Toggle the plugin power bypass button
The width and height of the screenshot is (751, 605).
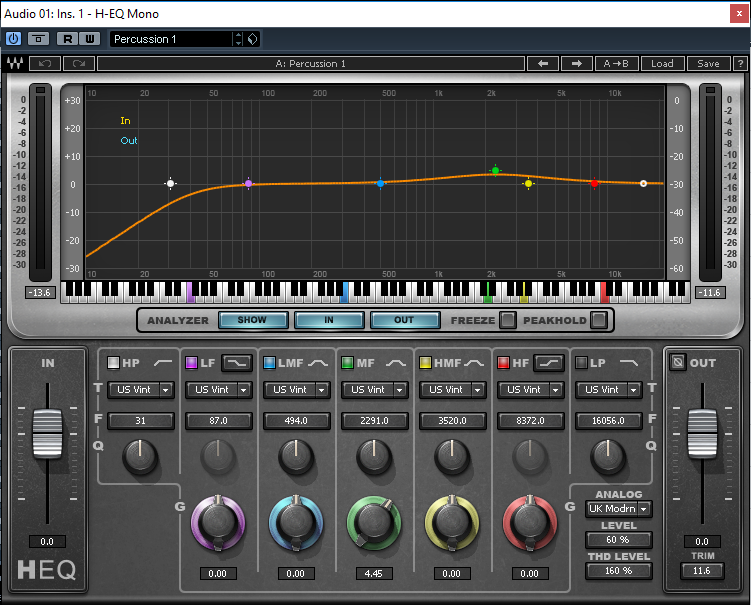(13, 38)
